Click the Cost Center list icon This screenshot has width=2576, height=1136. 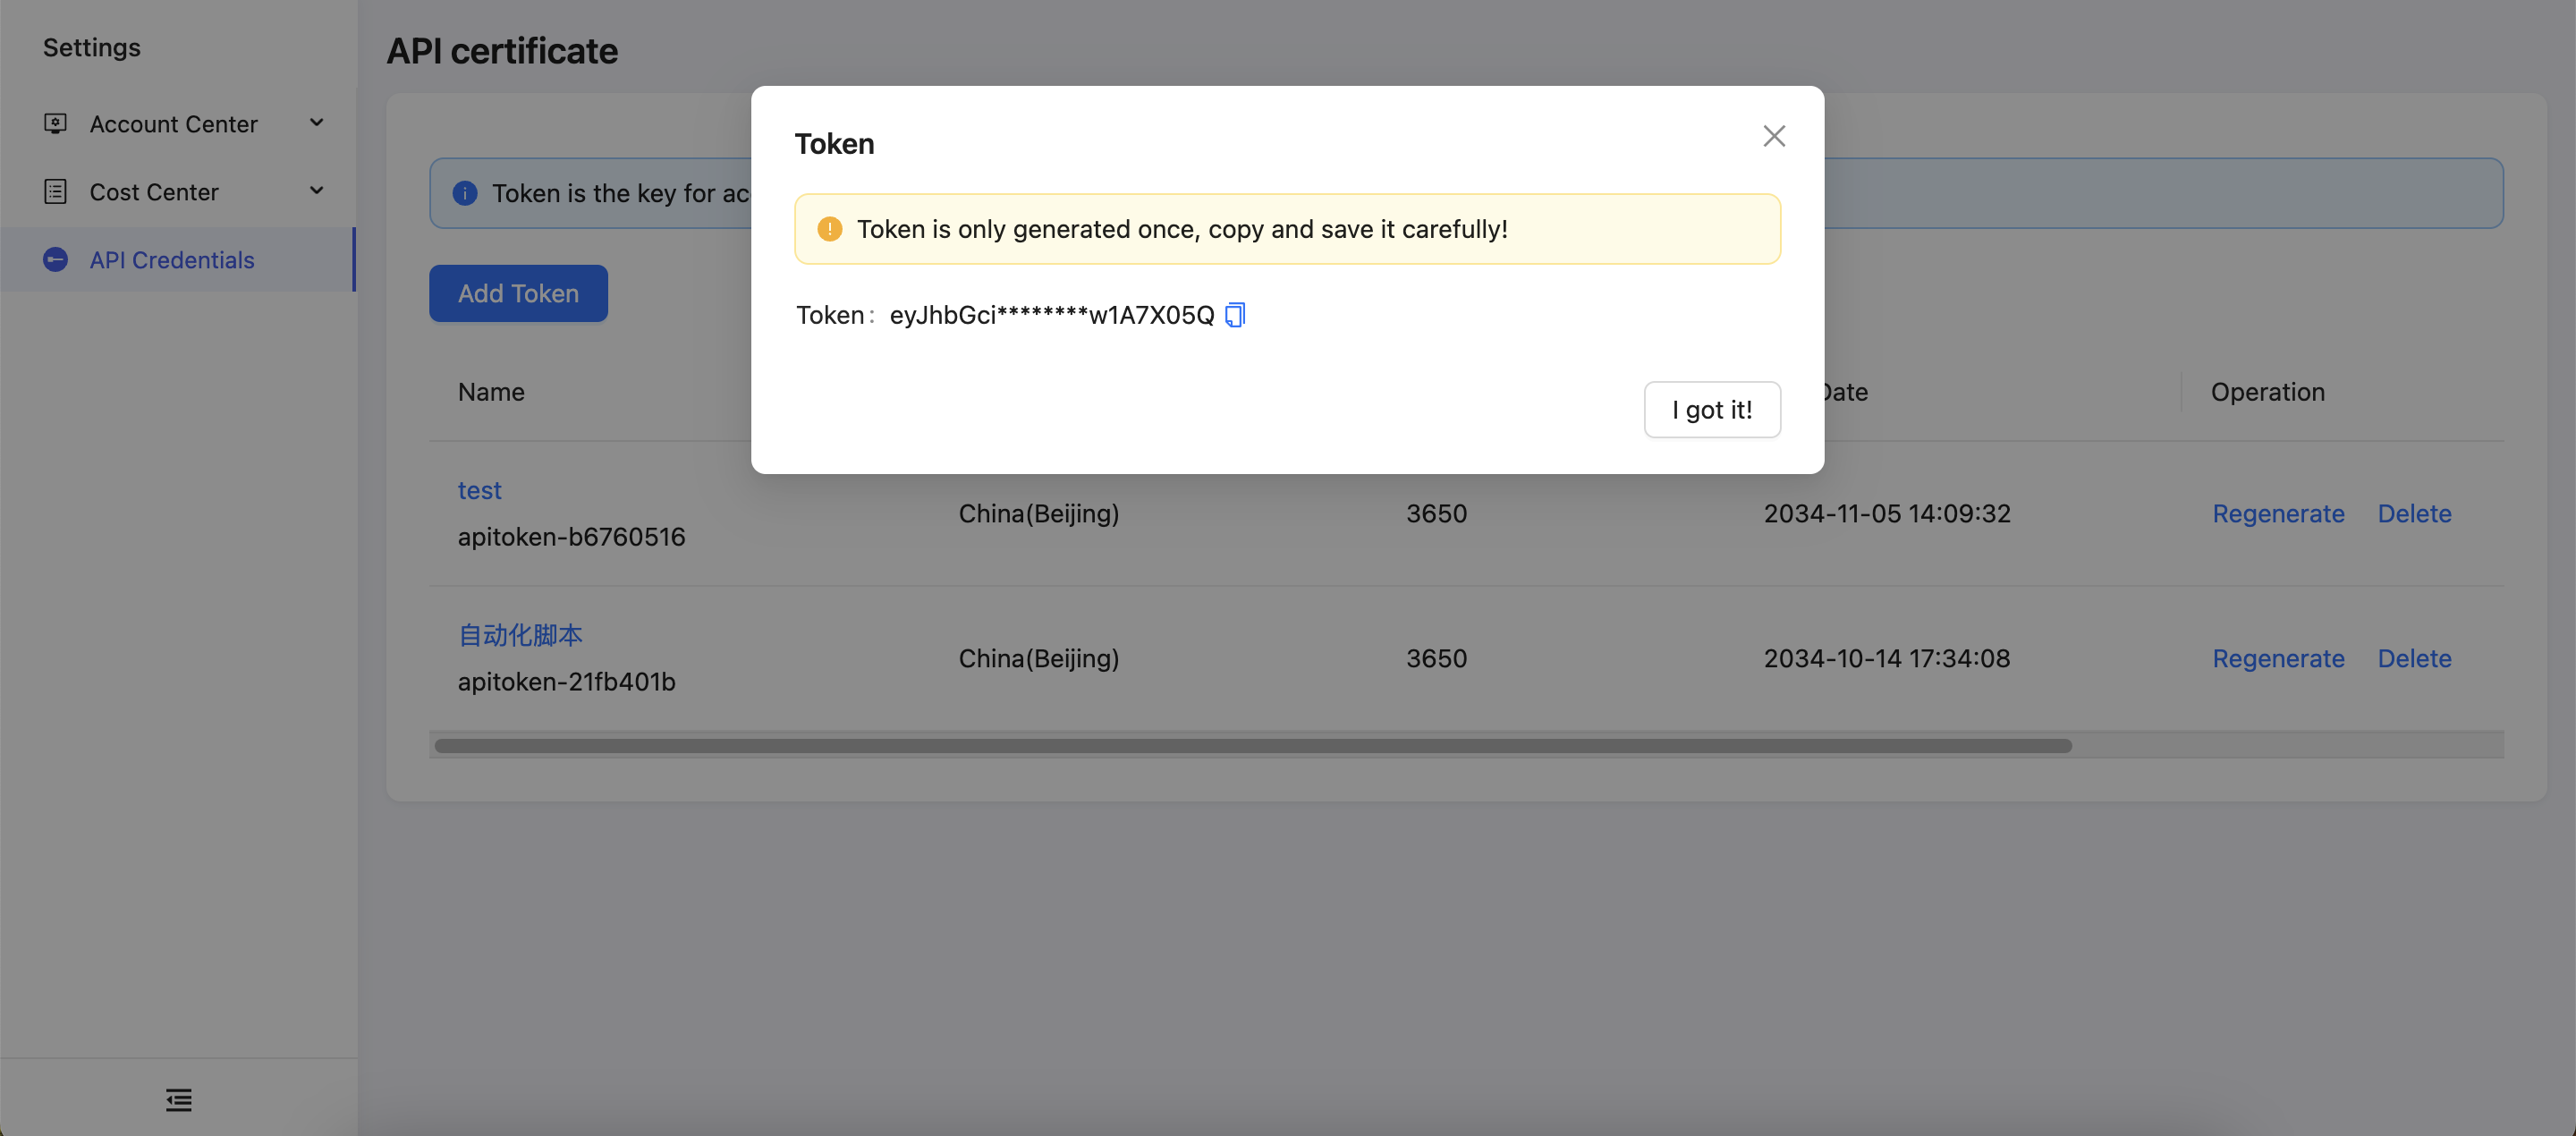click(x=55, y=191)
